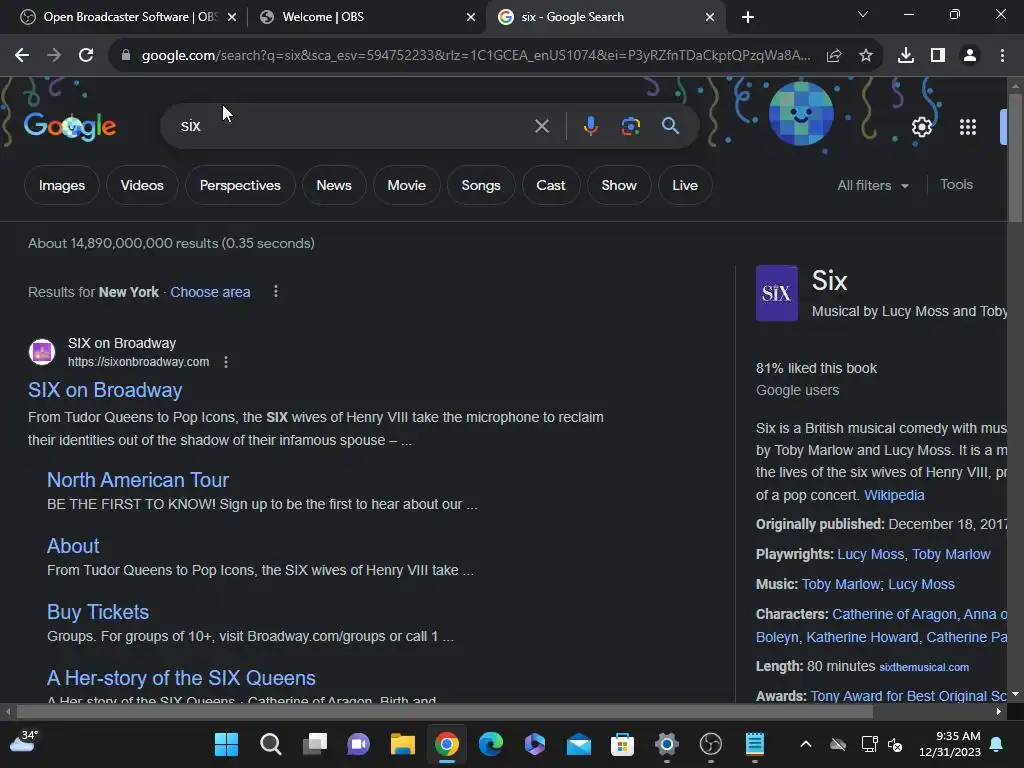
Task: Expand All filters dropdown
Action: (873, 185)
